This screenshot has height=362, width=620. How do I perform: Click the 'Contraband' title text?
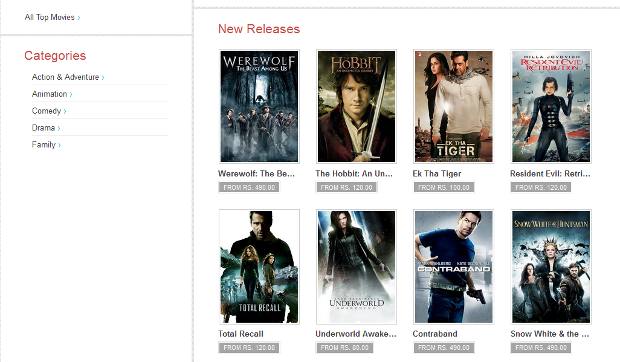[x=435, y=334]
